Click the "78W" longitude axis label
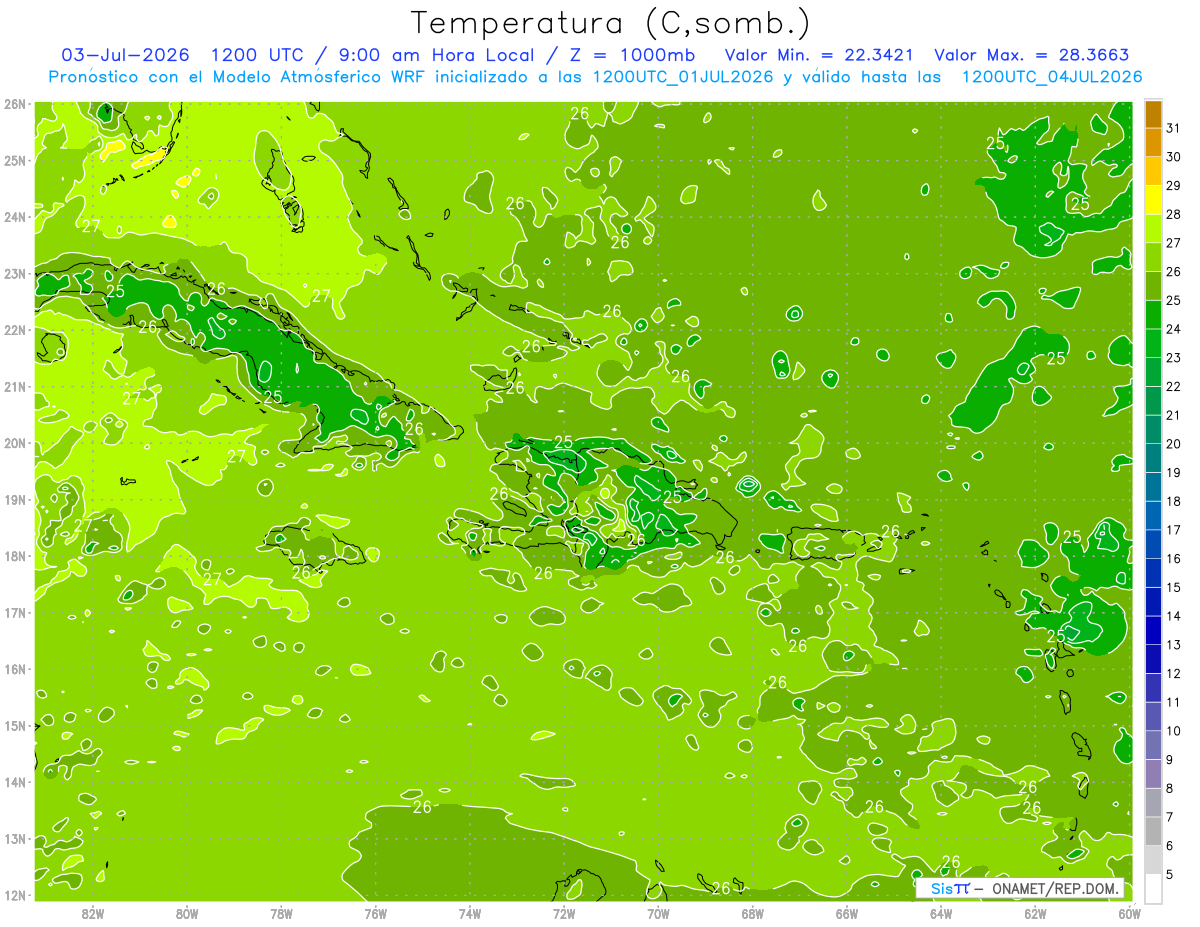The height and width of the screenshot is (927, 1200). click(281, 913)
